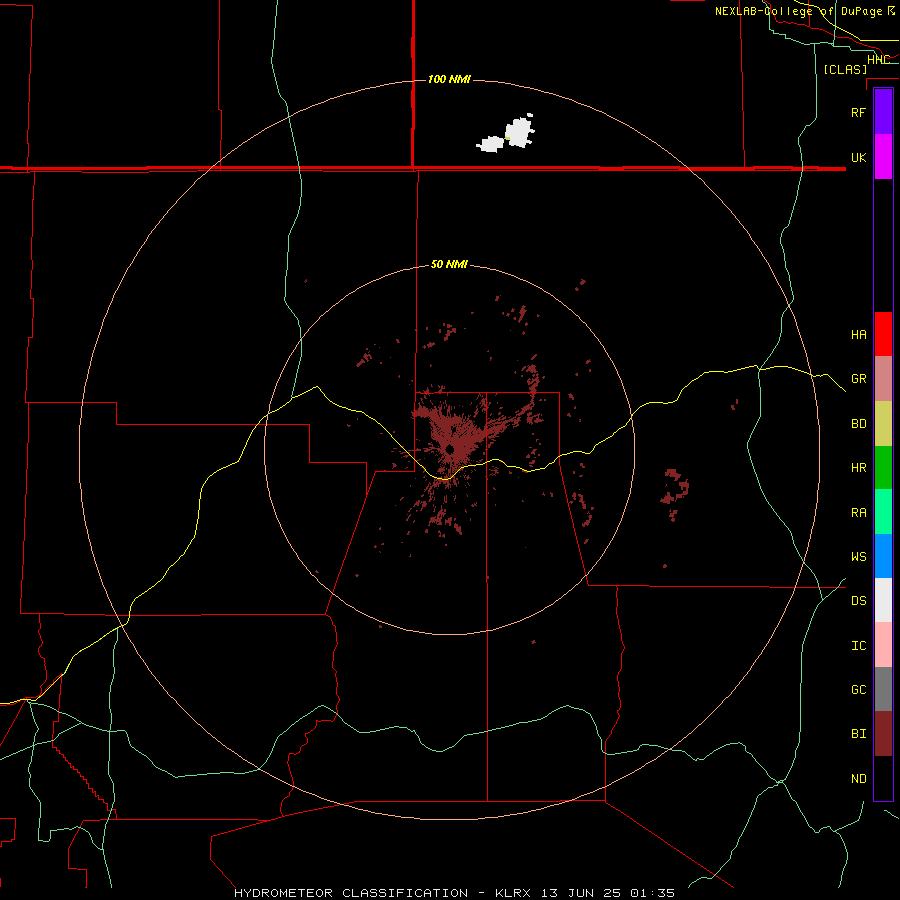Viewport: 900px width, 900px height.
Task: Click the BI brown legend swatch
Action: coord(883,734)
